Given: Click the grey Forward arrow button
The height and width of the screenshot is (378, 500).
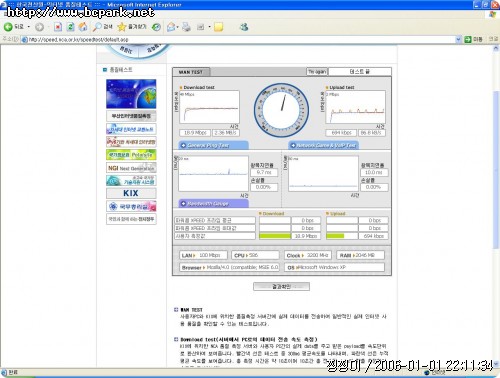Looking at the screenshot, I should click(x=39, y=27).
